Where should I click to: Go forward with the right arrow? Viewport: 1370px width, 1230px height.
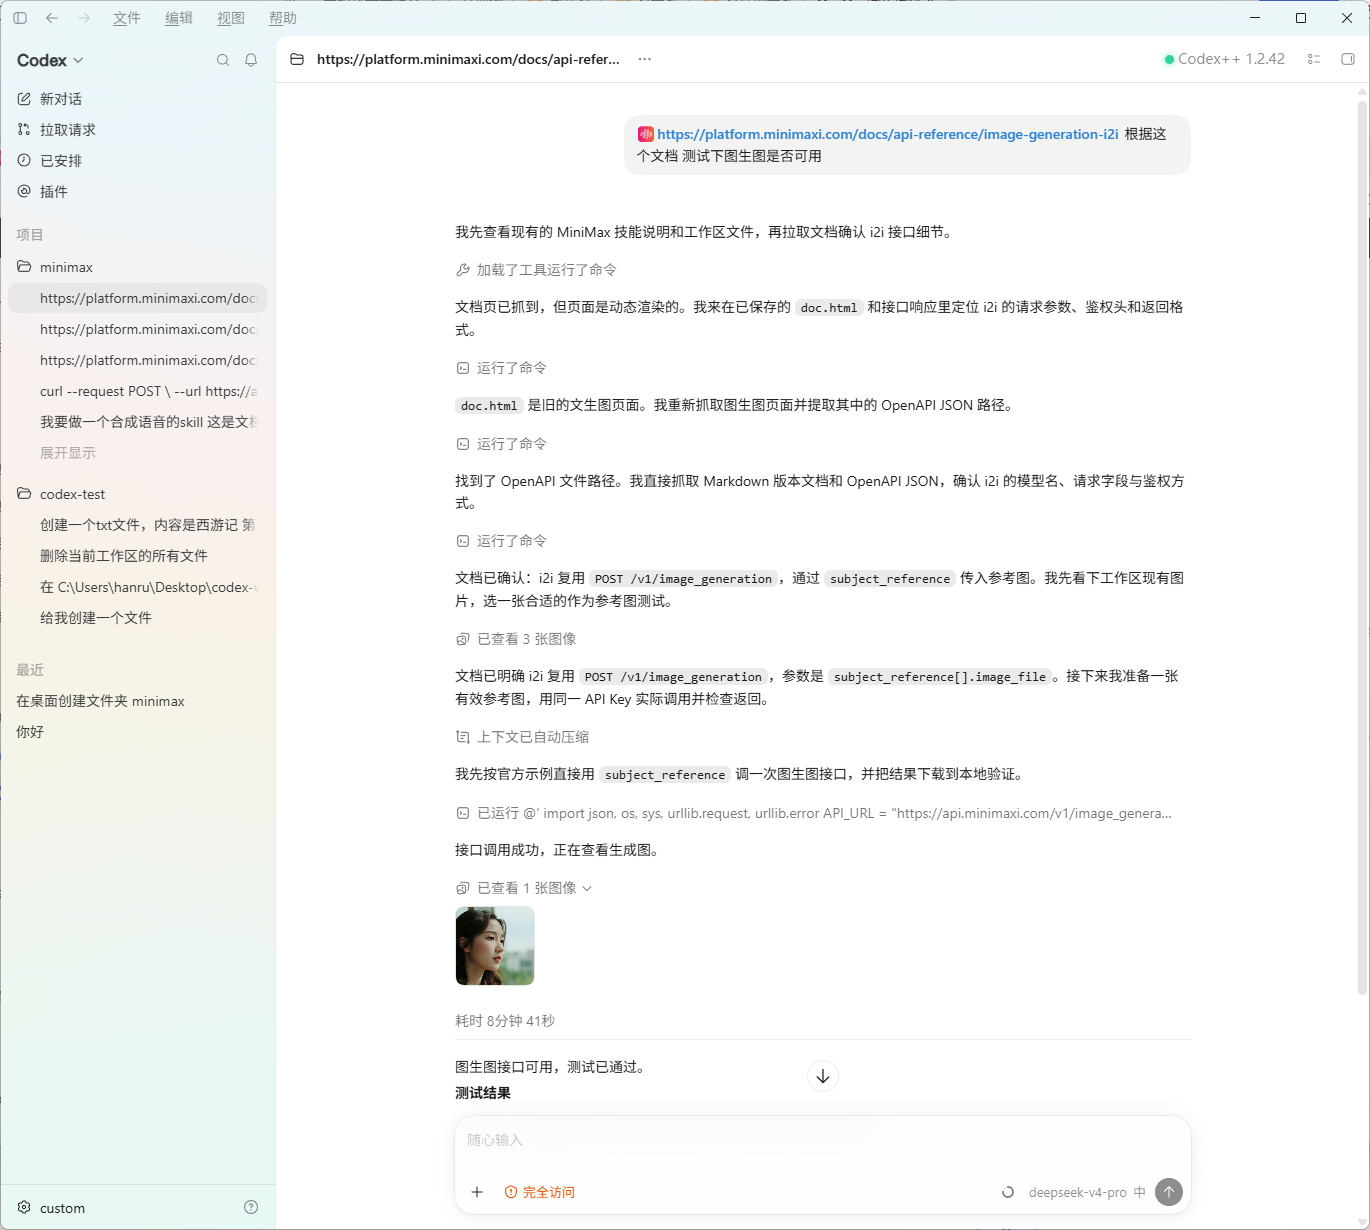pos(84,18)
